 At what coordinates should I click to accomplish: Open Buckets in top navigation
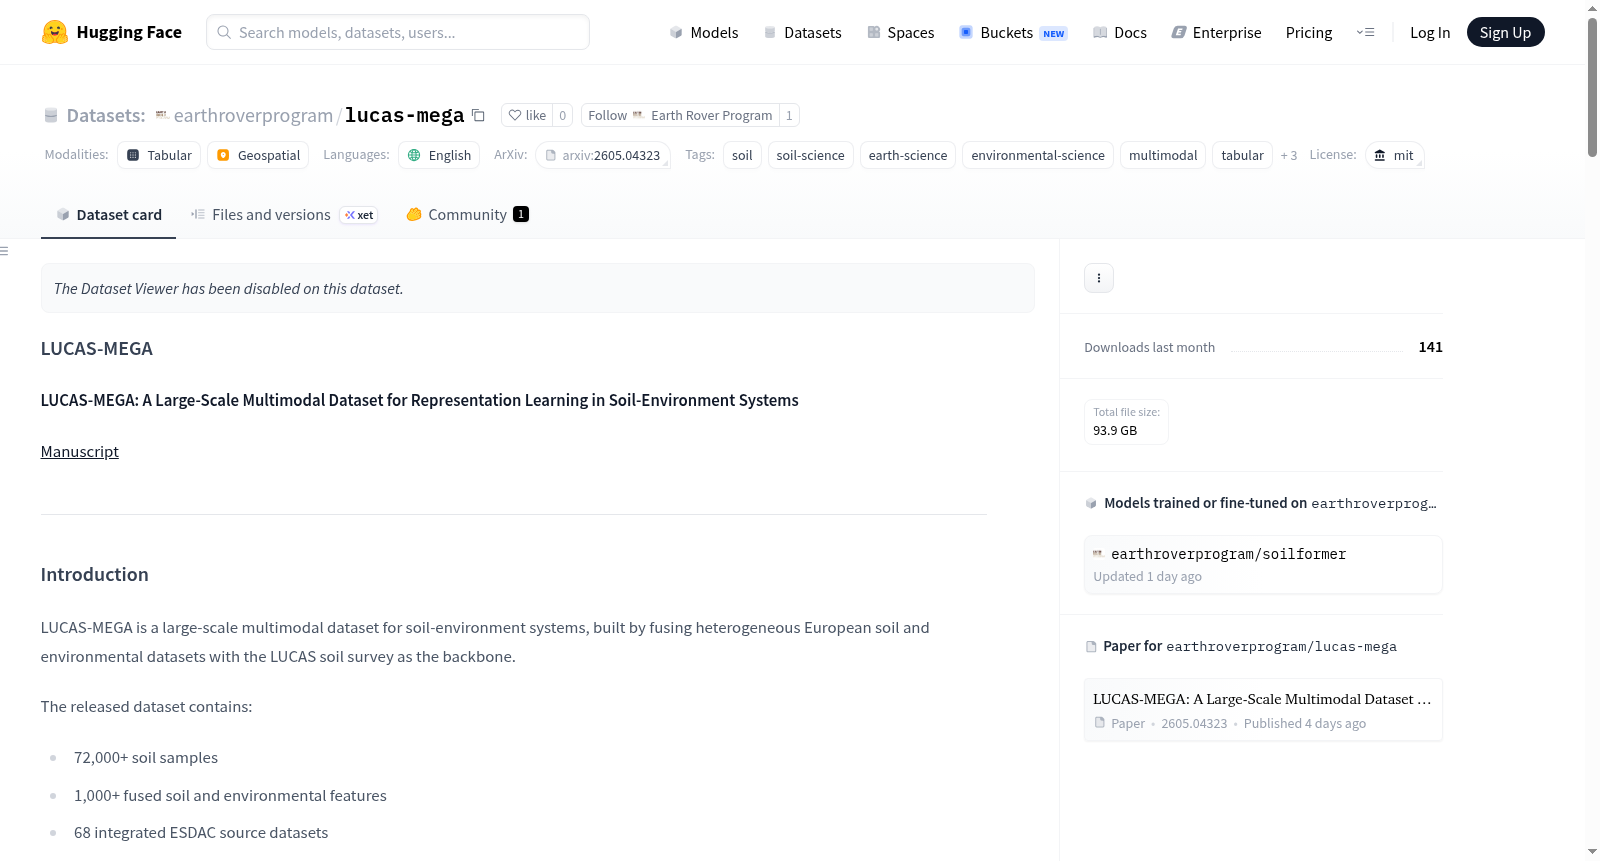(1013, 32)
